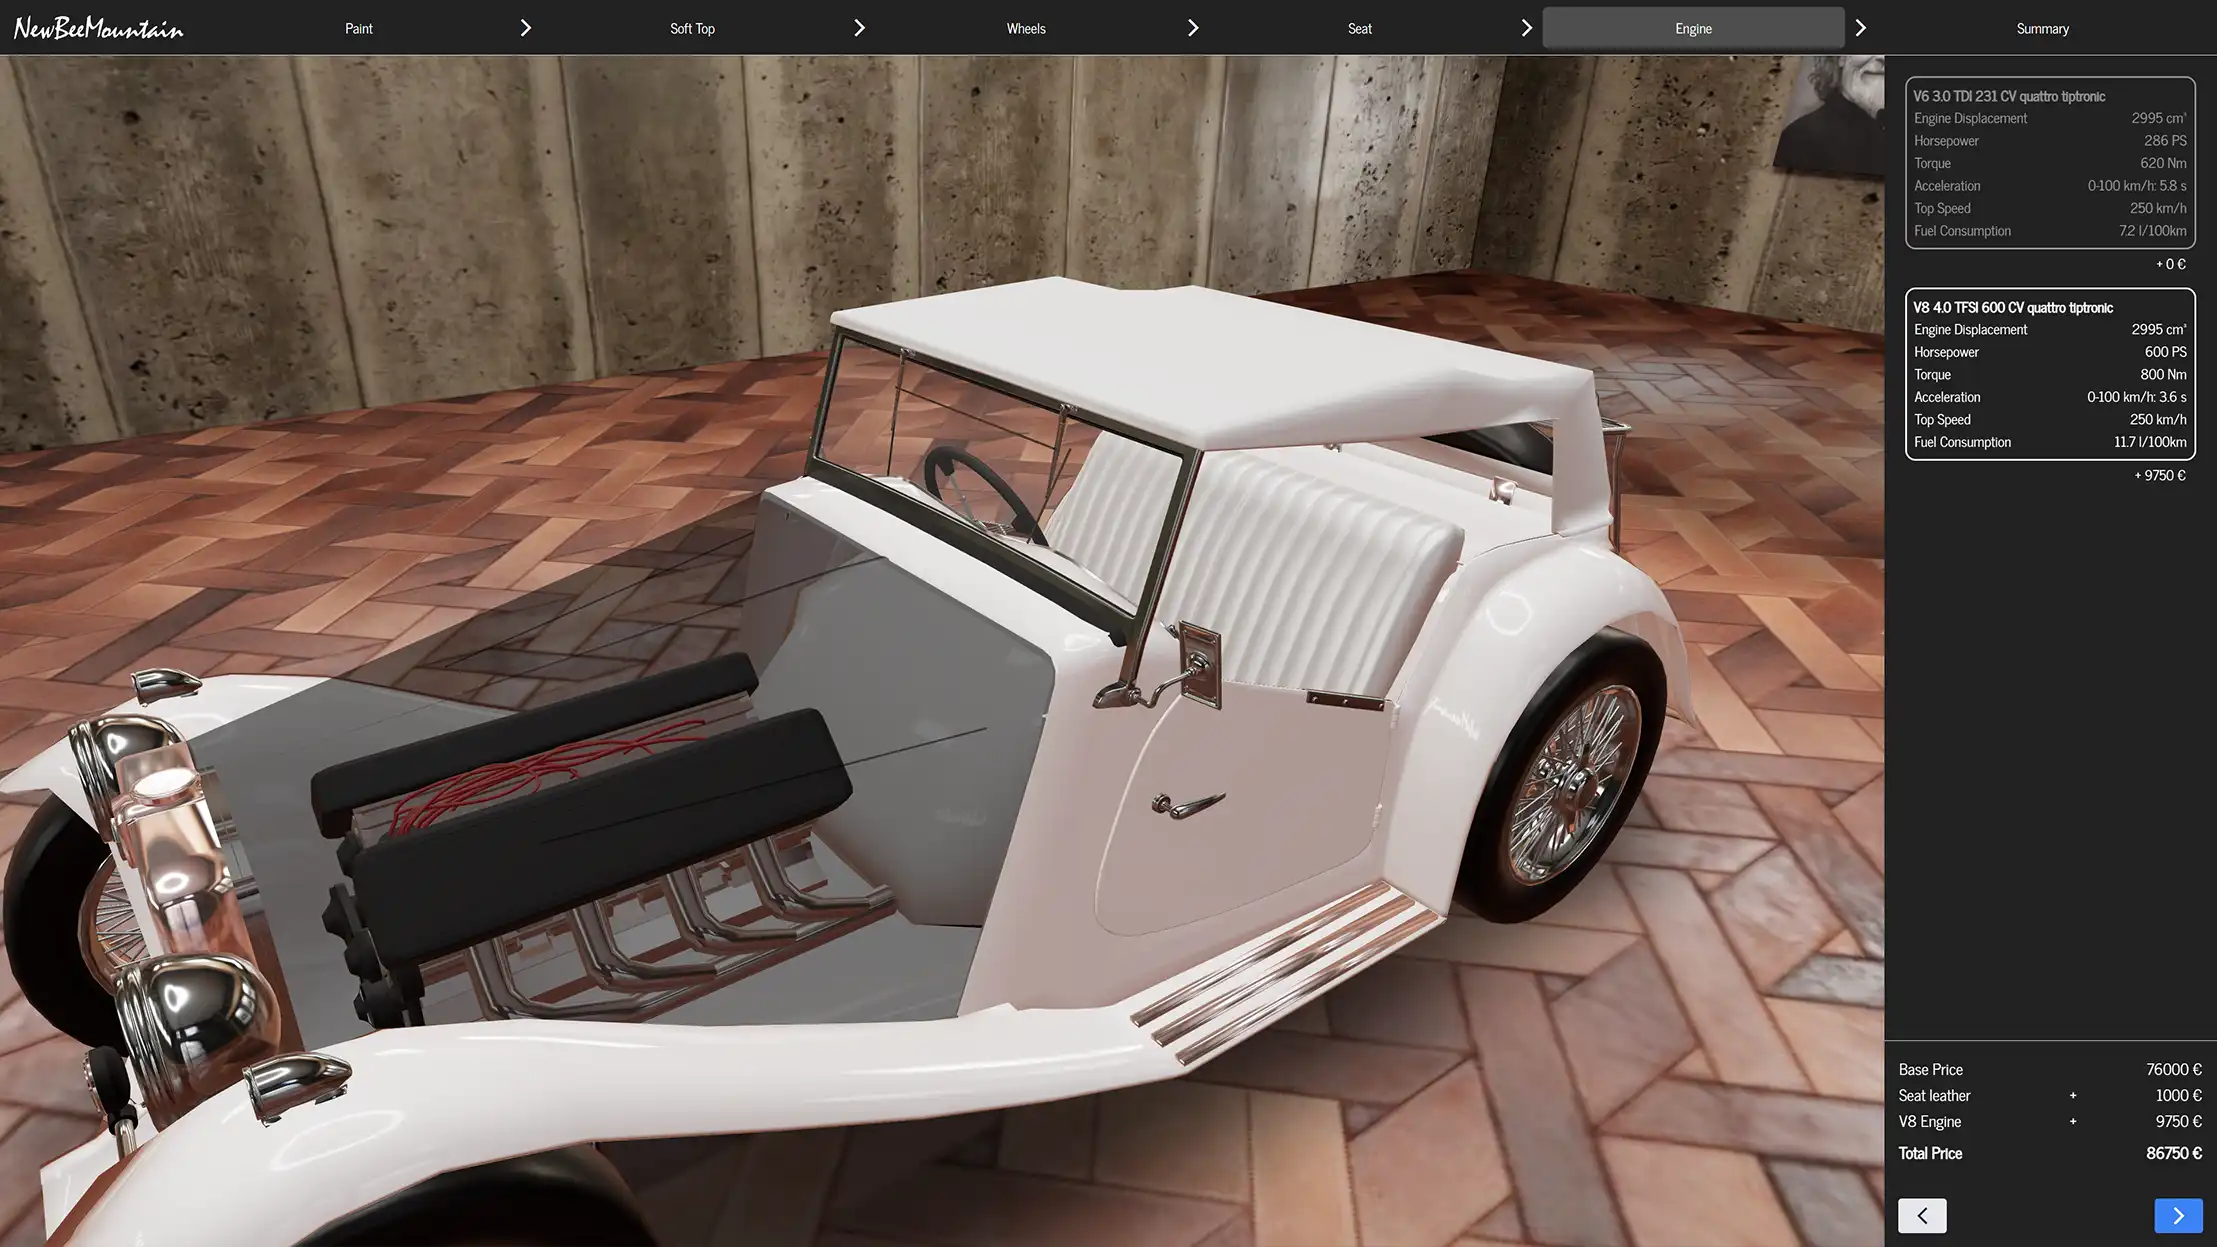The image size is (2217, 1247).
Task: Select the V6 3.0 TDI engine option
Action: [x=2050, y=162]
